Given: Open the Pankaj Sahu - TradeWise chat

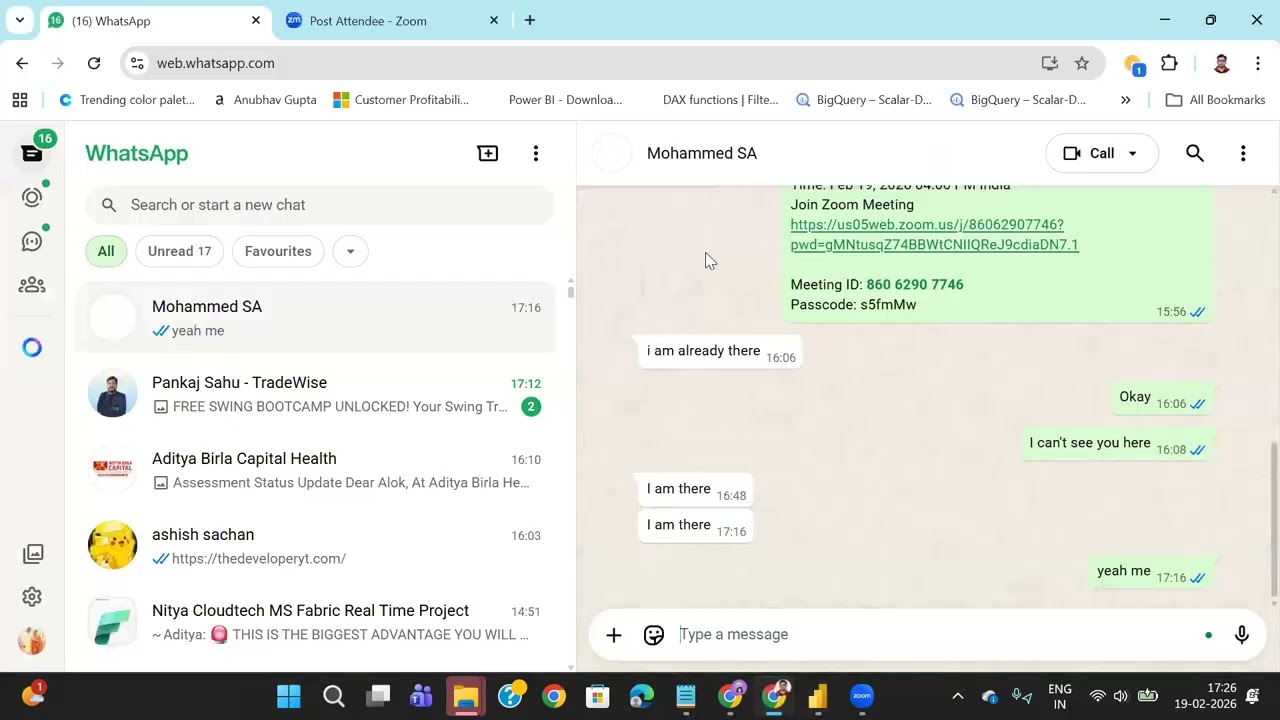Looking at the screenshot, I should 316,394.
